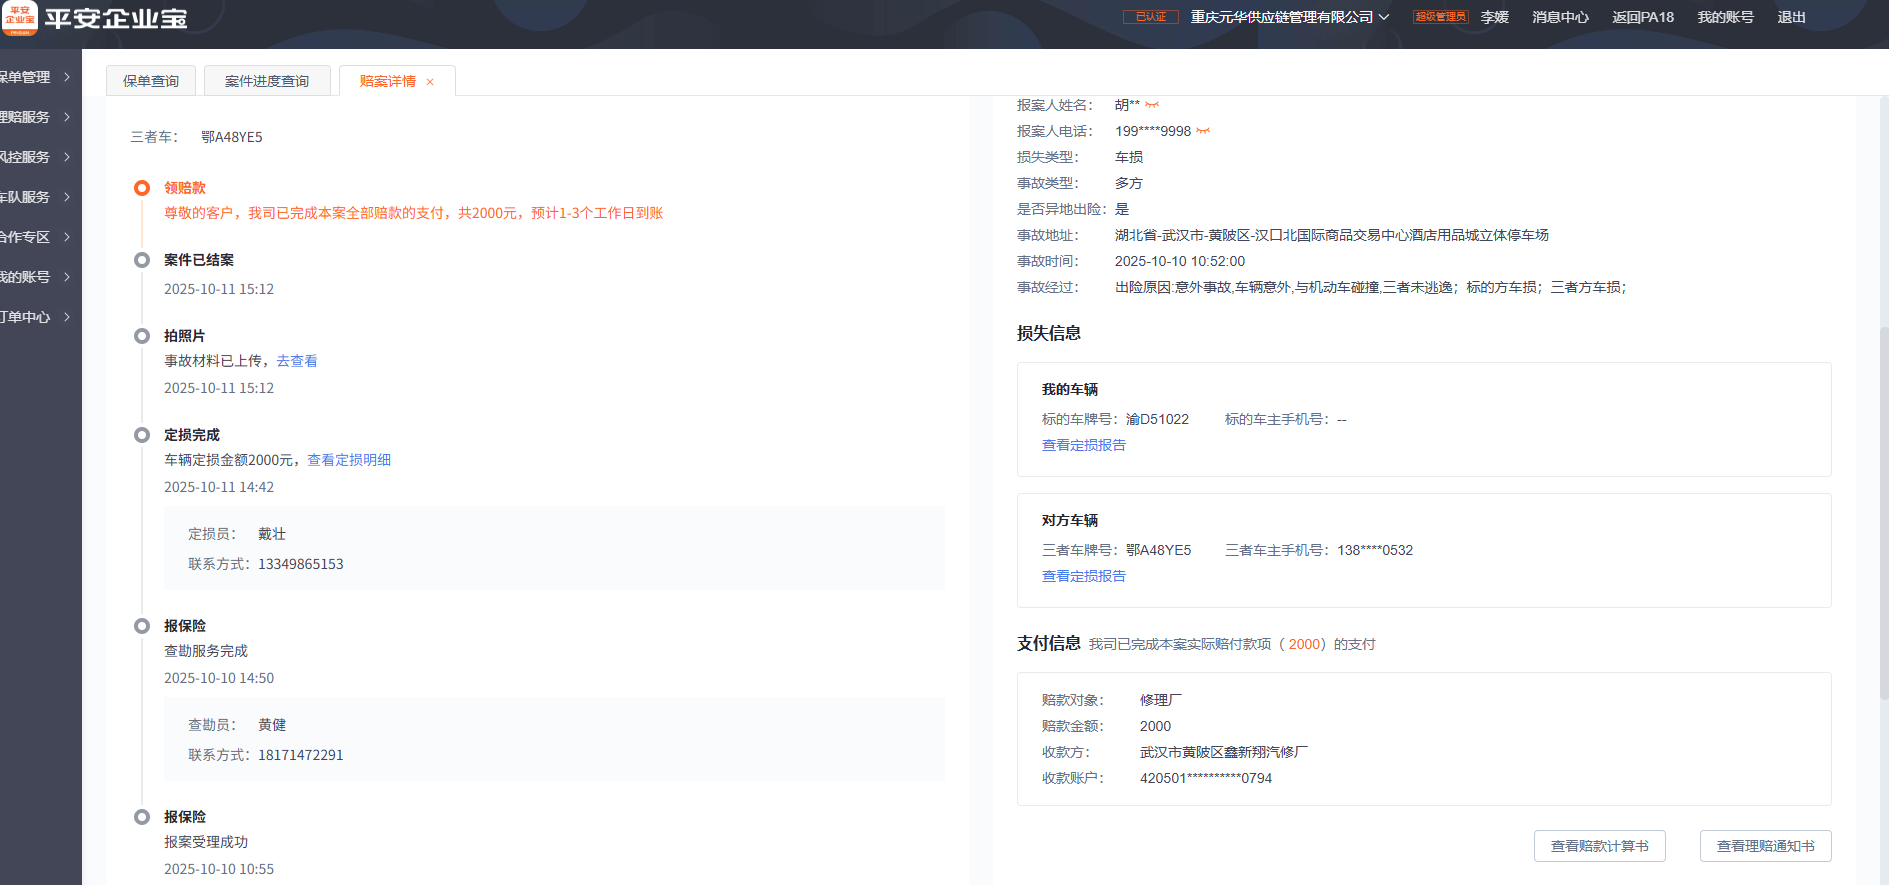This screenshot has width=1889, height=885.
Task: Click the 定损完成 timeline circle marker
Action: click(x=142, y=435)
